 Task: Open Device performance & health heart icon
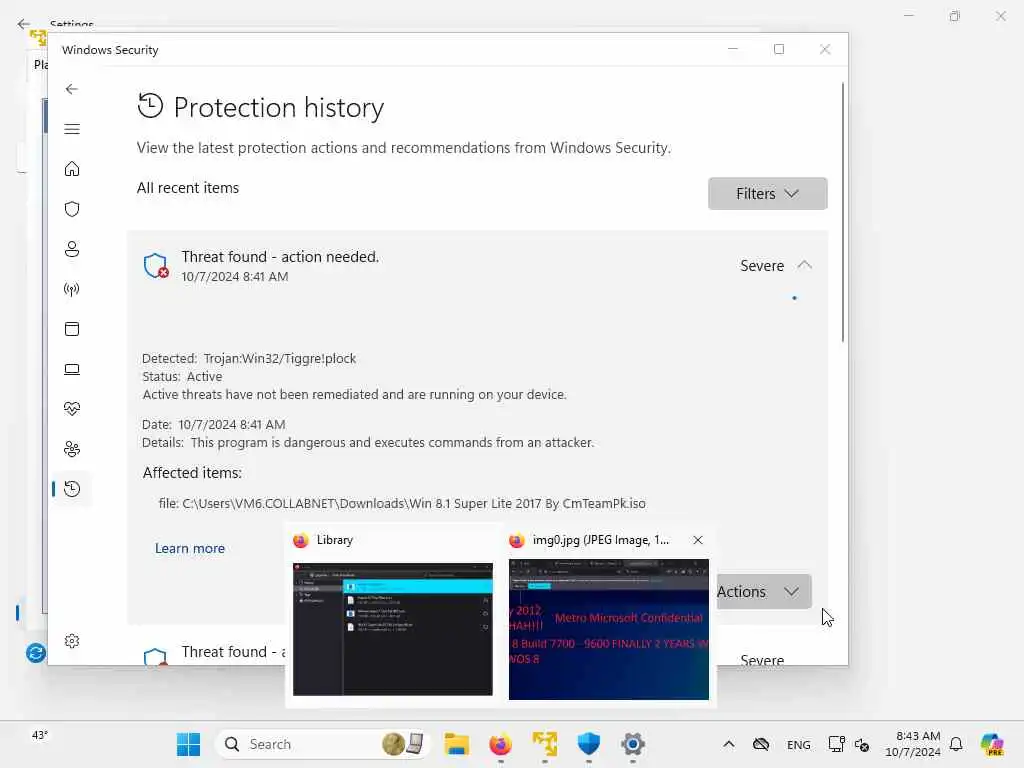pyautogui.click(x=72, y=409)
